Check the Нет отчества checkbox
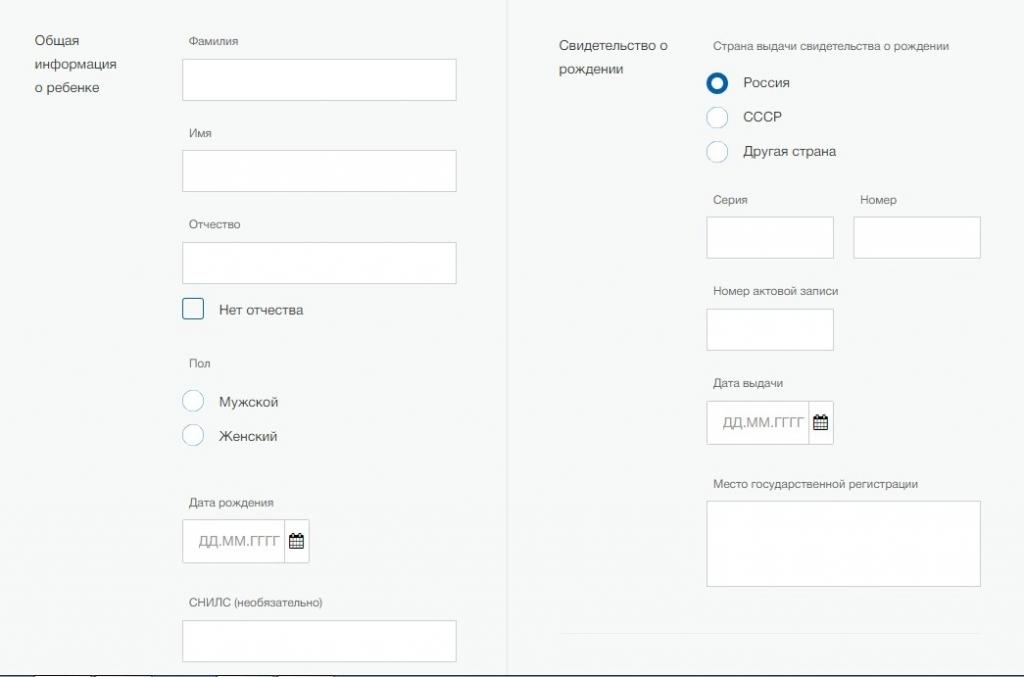The image size is (1024, 677). point(192,308)
